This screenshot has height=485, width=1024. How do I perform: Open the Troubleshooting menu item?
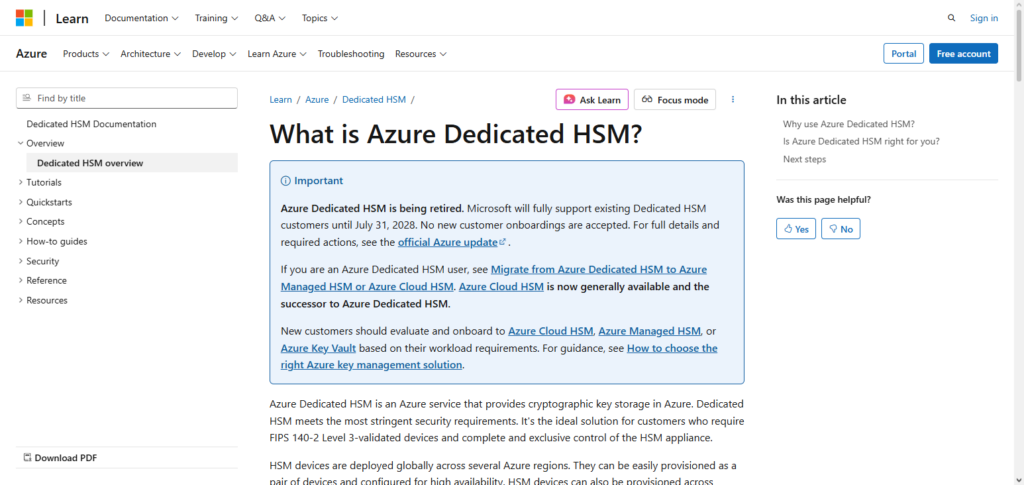pos(351,54)
